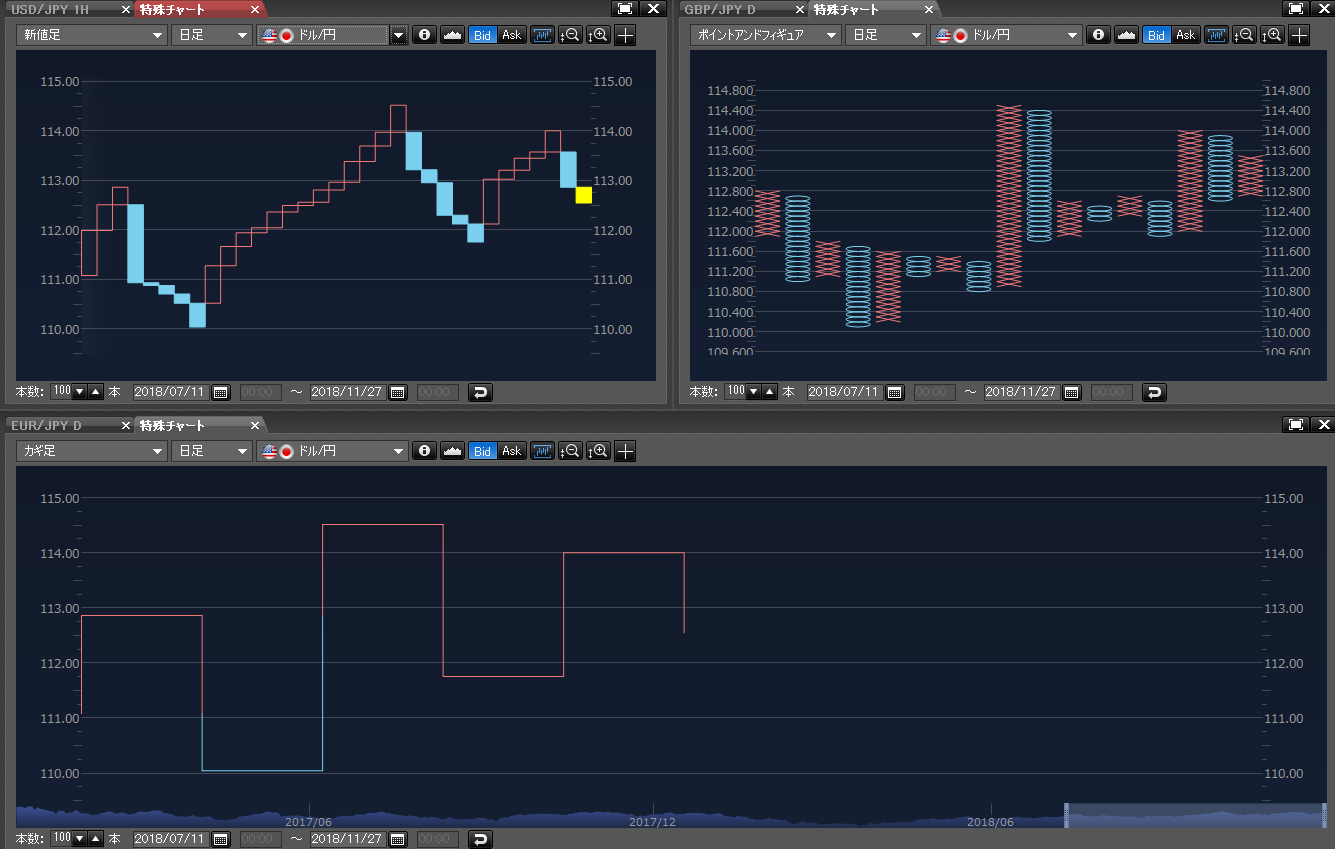Open ドル/円 currency dropdown in カギ足 panel

pyautogui.click(x=332, y=451)
